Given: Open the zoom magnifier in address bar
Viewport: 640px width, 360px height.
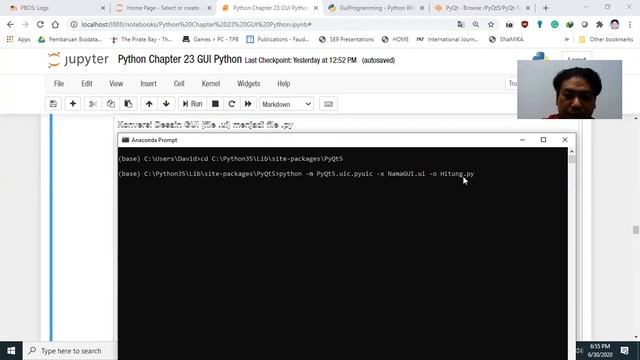Looking at the screenshot, I should 476,24.
